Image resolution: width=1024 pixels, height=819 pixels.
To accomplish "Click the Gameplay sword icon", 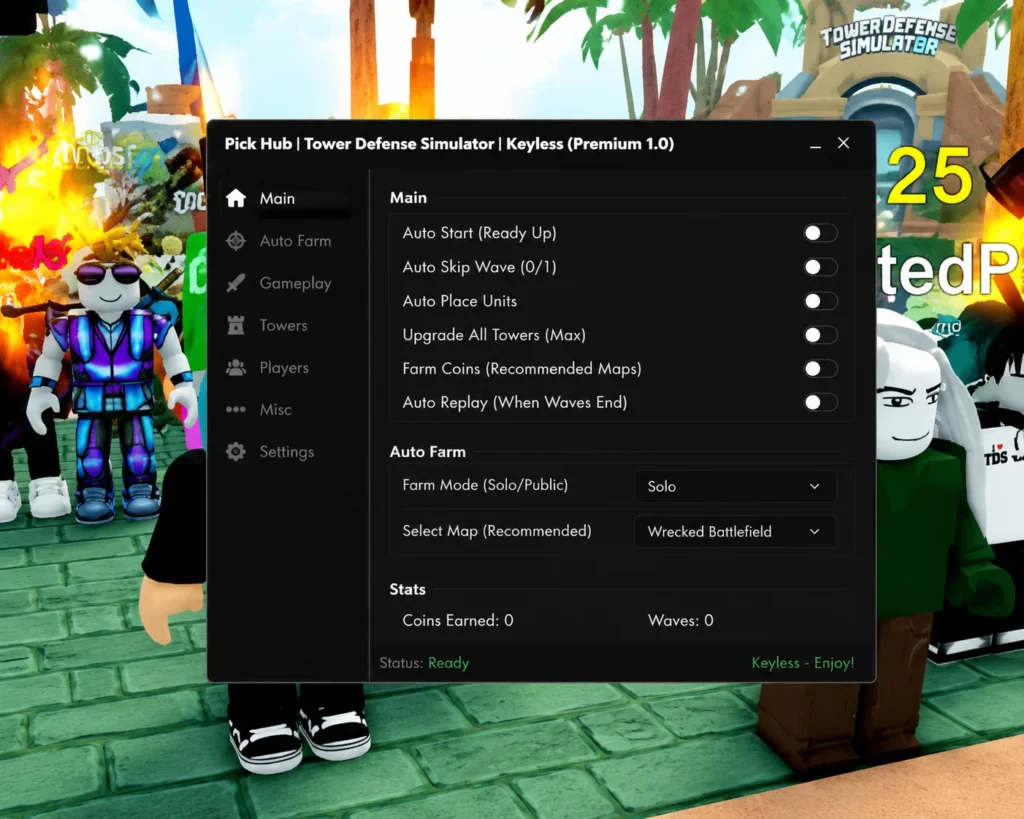I will pyautogui.click(x=236, y=283).
